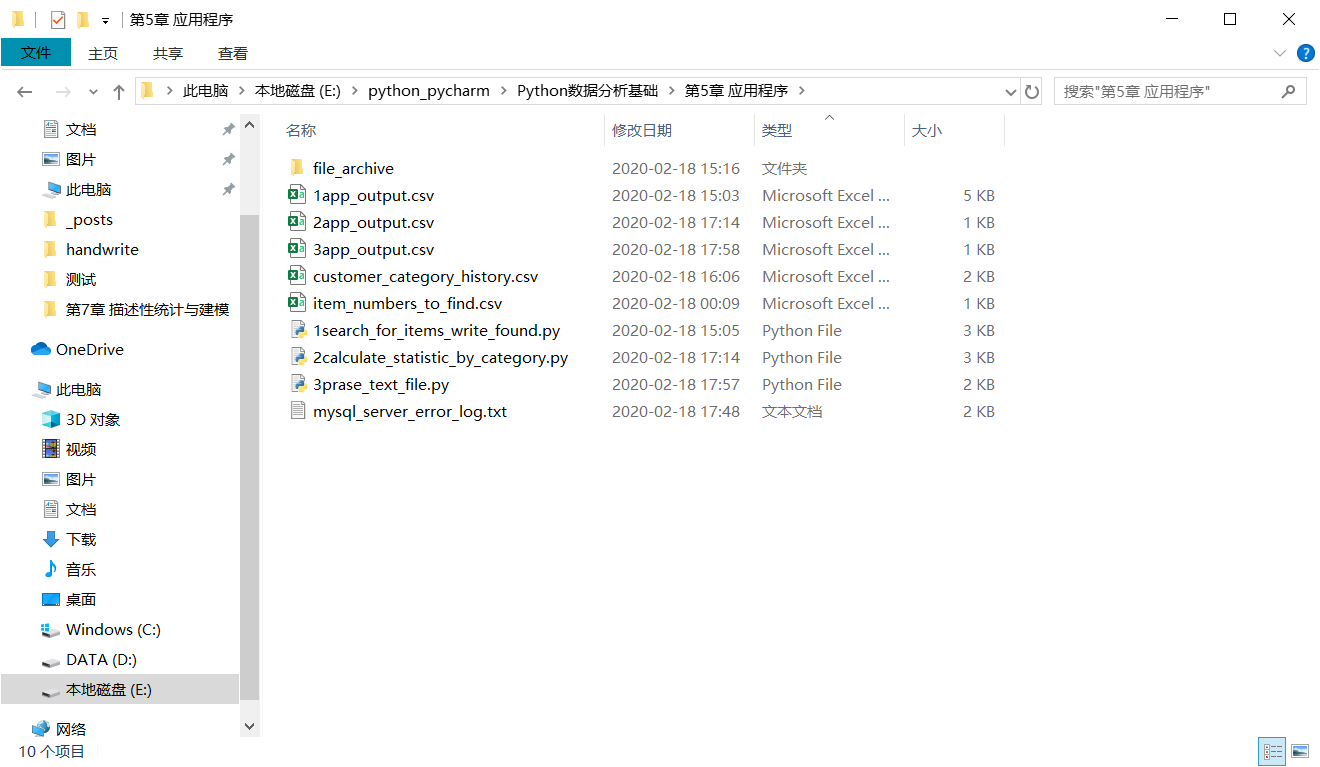The width and height of the screenshot is (1320, 767).
Task: Click the 桌面 desktop icon in sidebar
Action: [51, 599]
